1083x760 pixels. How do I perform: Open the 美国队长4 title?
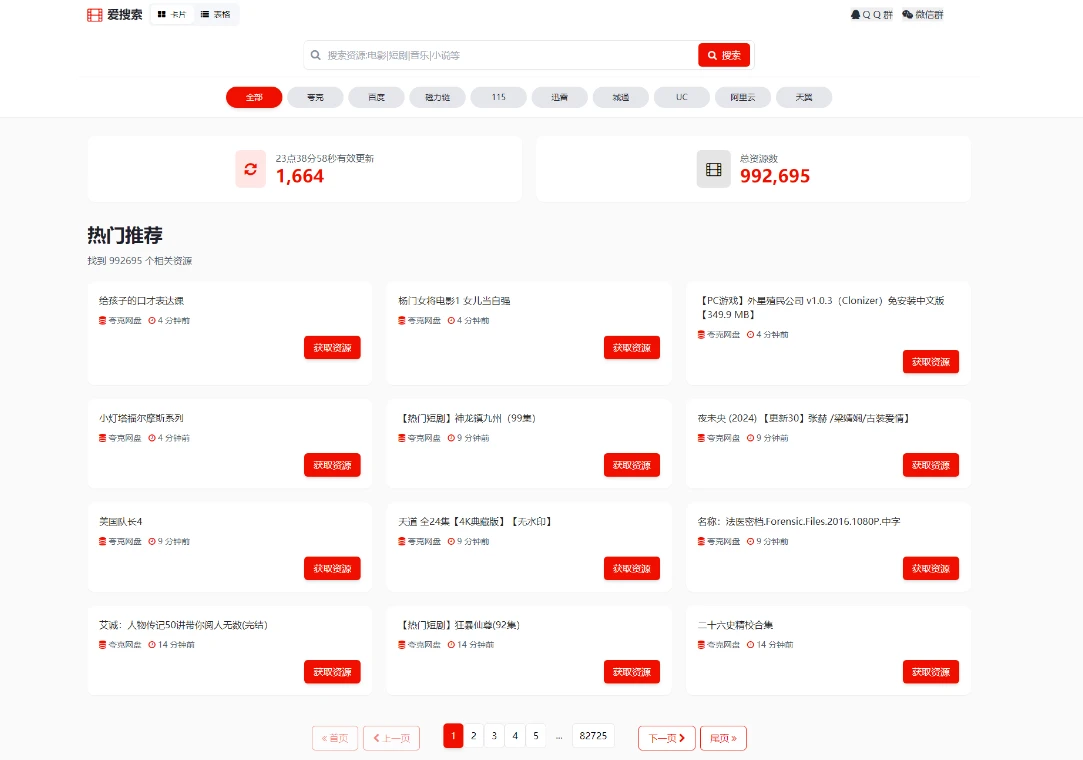120,522
